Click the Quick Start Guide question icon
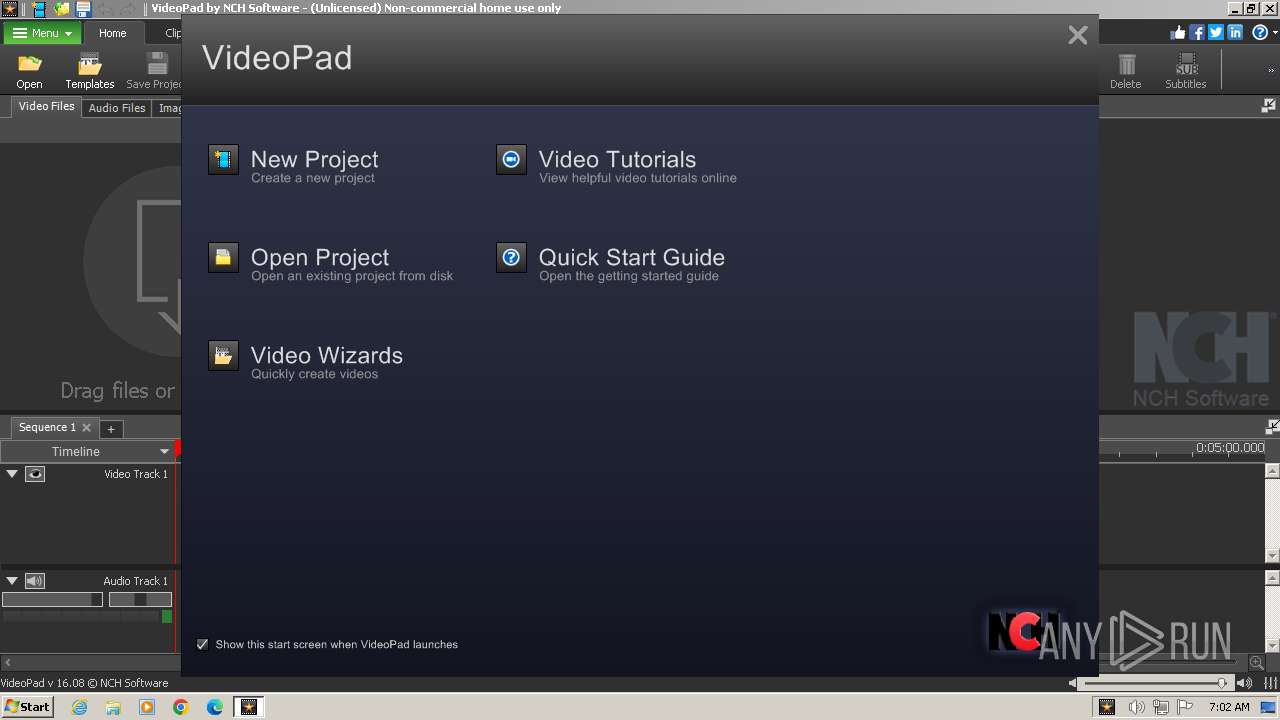 point(511,257)
